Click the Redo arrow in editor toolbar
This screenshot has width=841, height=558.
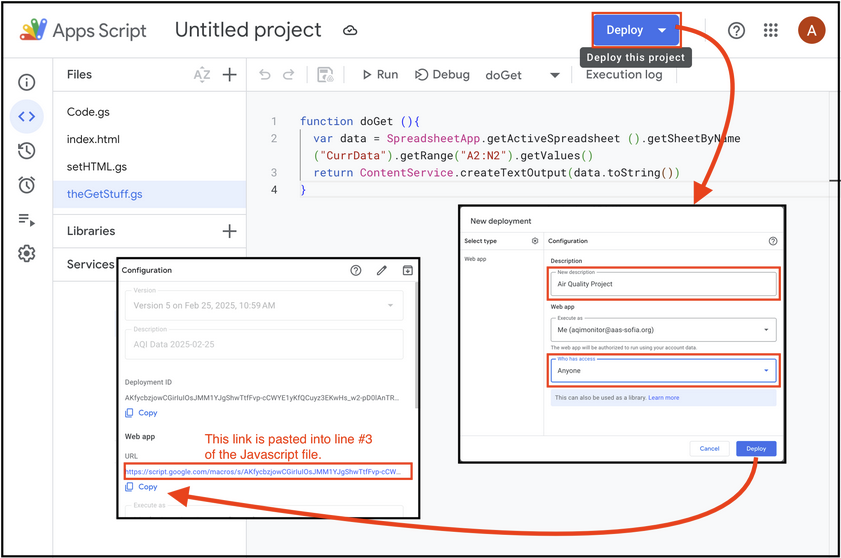[x=289, y=75]
